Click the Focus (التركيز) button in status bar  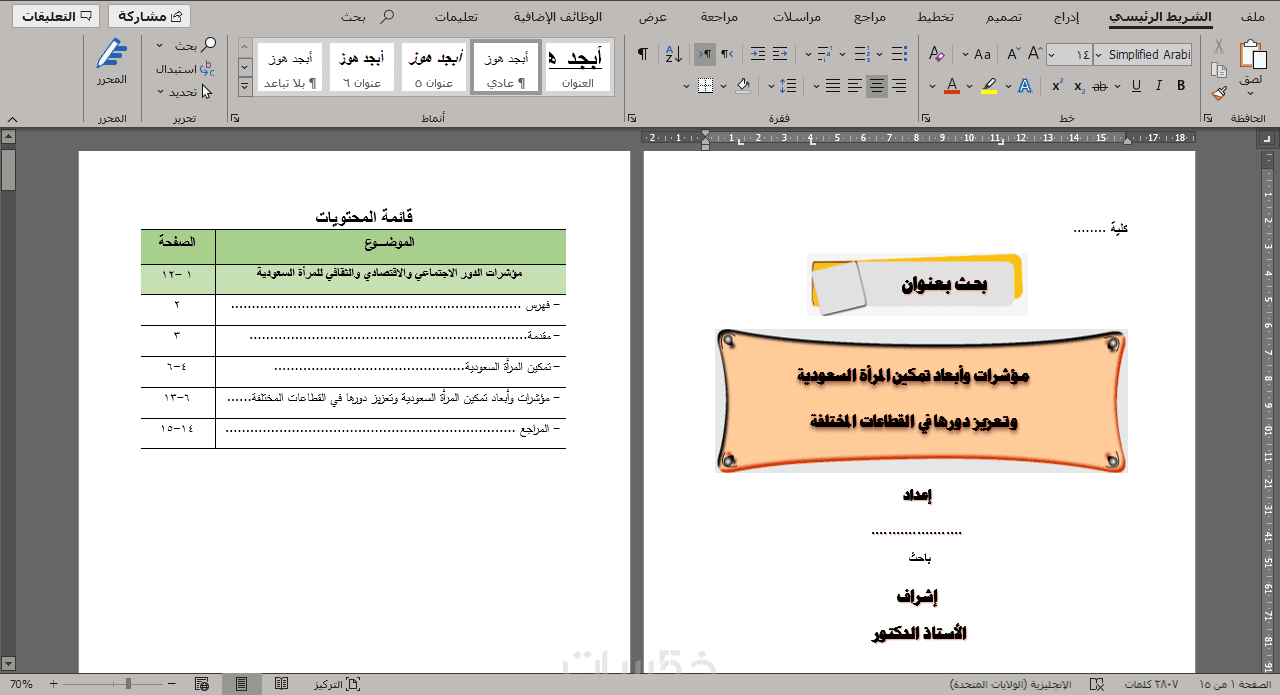pyautogui.click(x=337, y=684)
